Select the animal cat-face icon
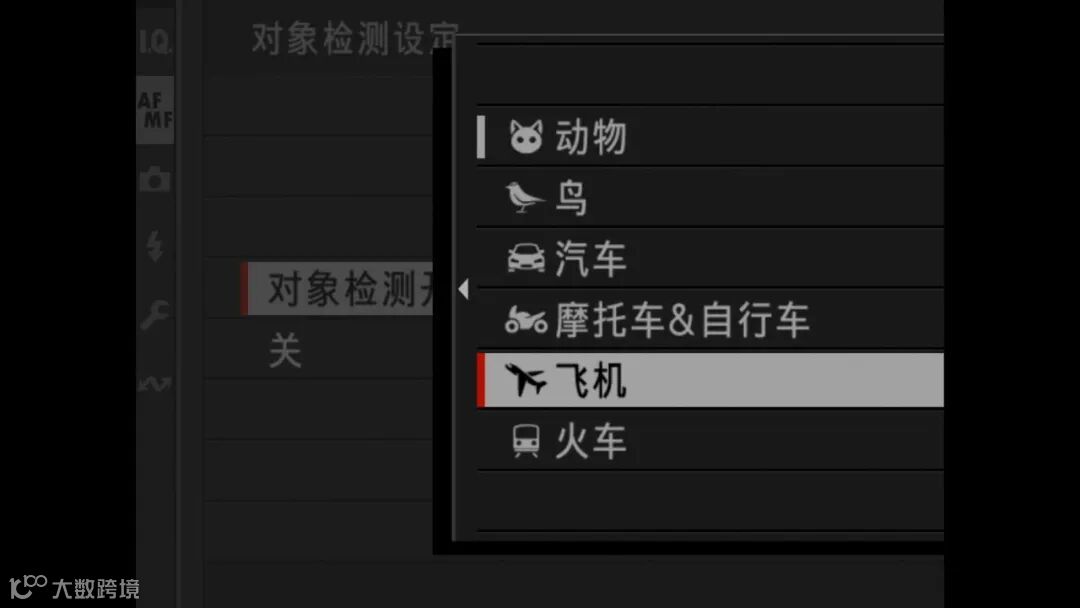This screenshot has width=1080, height=608. (526, 136)
